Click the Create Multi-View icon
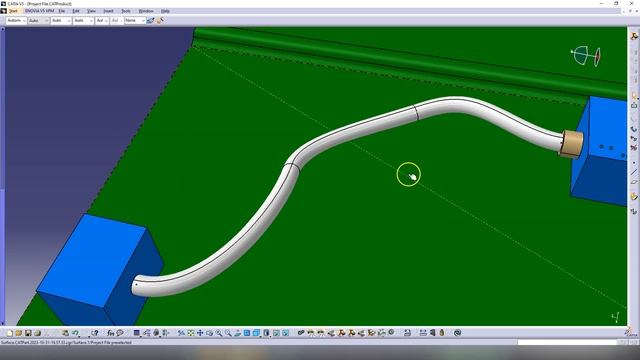Image resolution: width=640 pixels, height=360 pixels. tap(247, 333)
